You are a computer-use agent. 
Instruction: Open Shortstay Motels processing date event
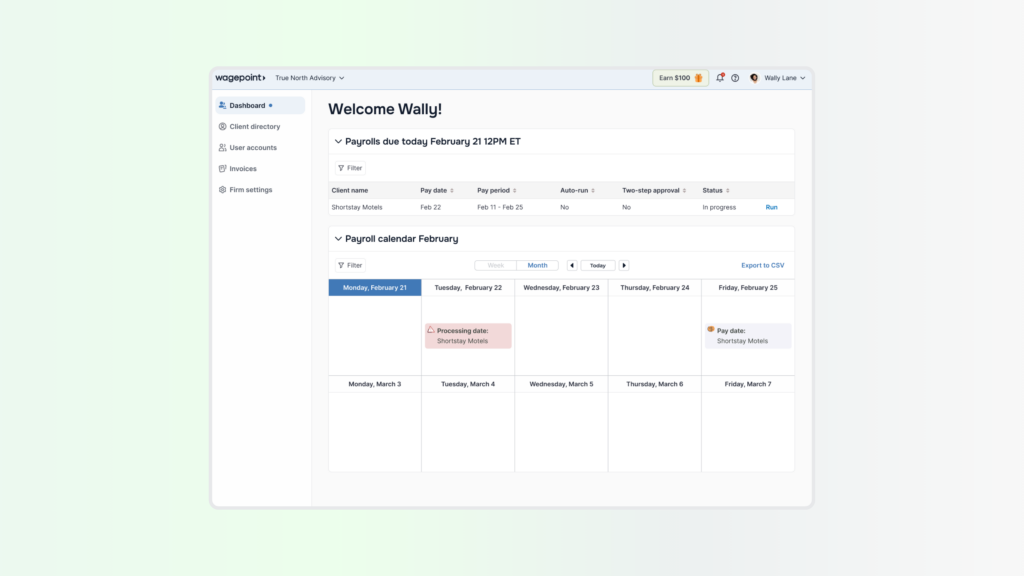[468, 336]
